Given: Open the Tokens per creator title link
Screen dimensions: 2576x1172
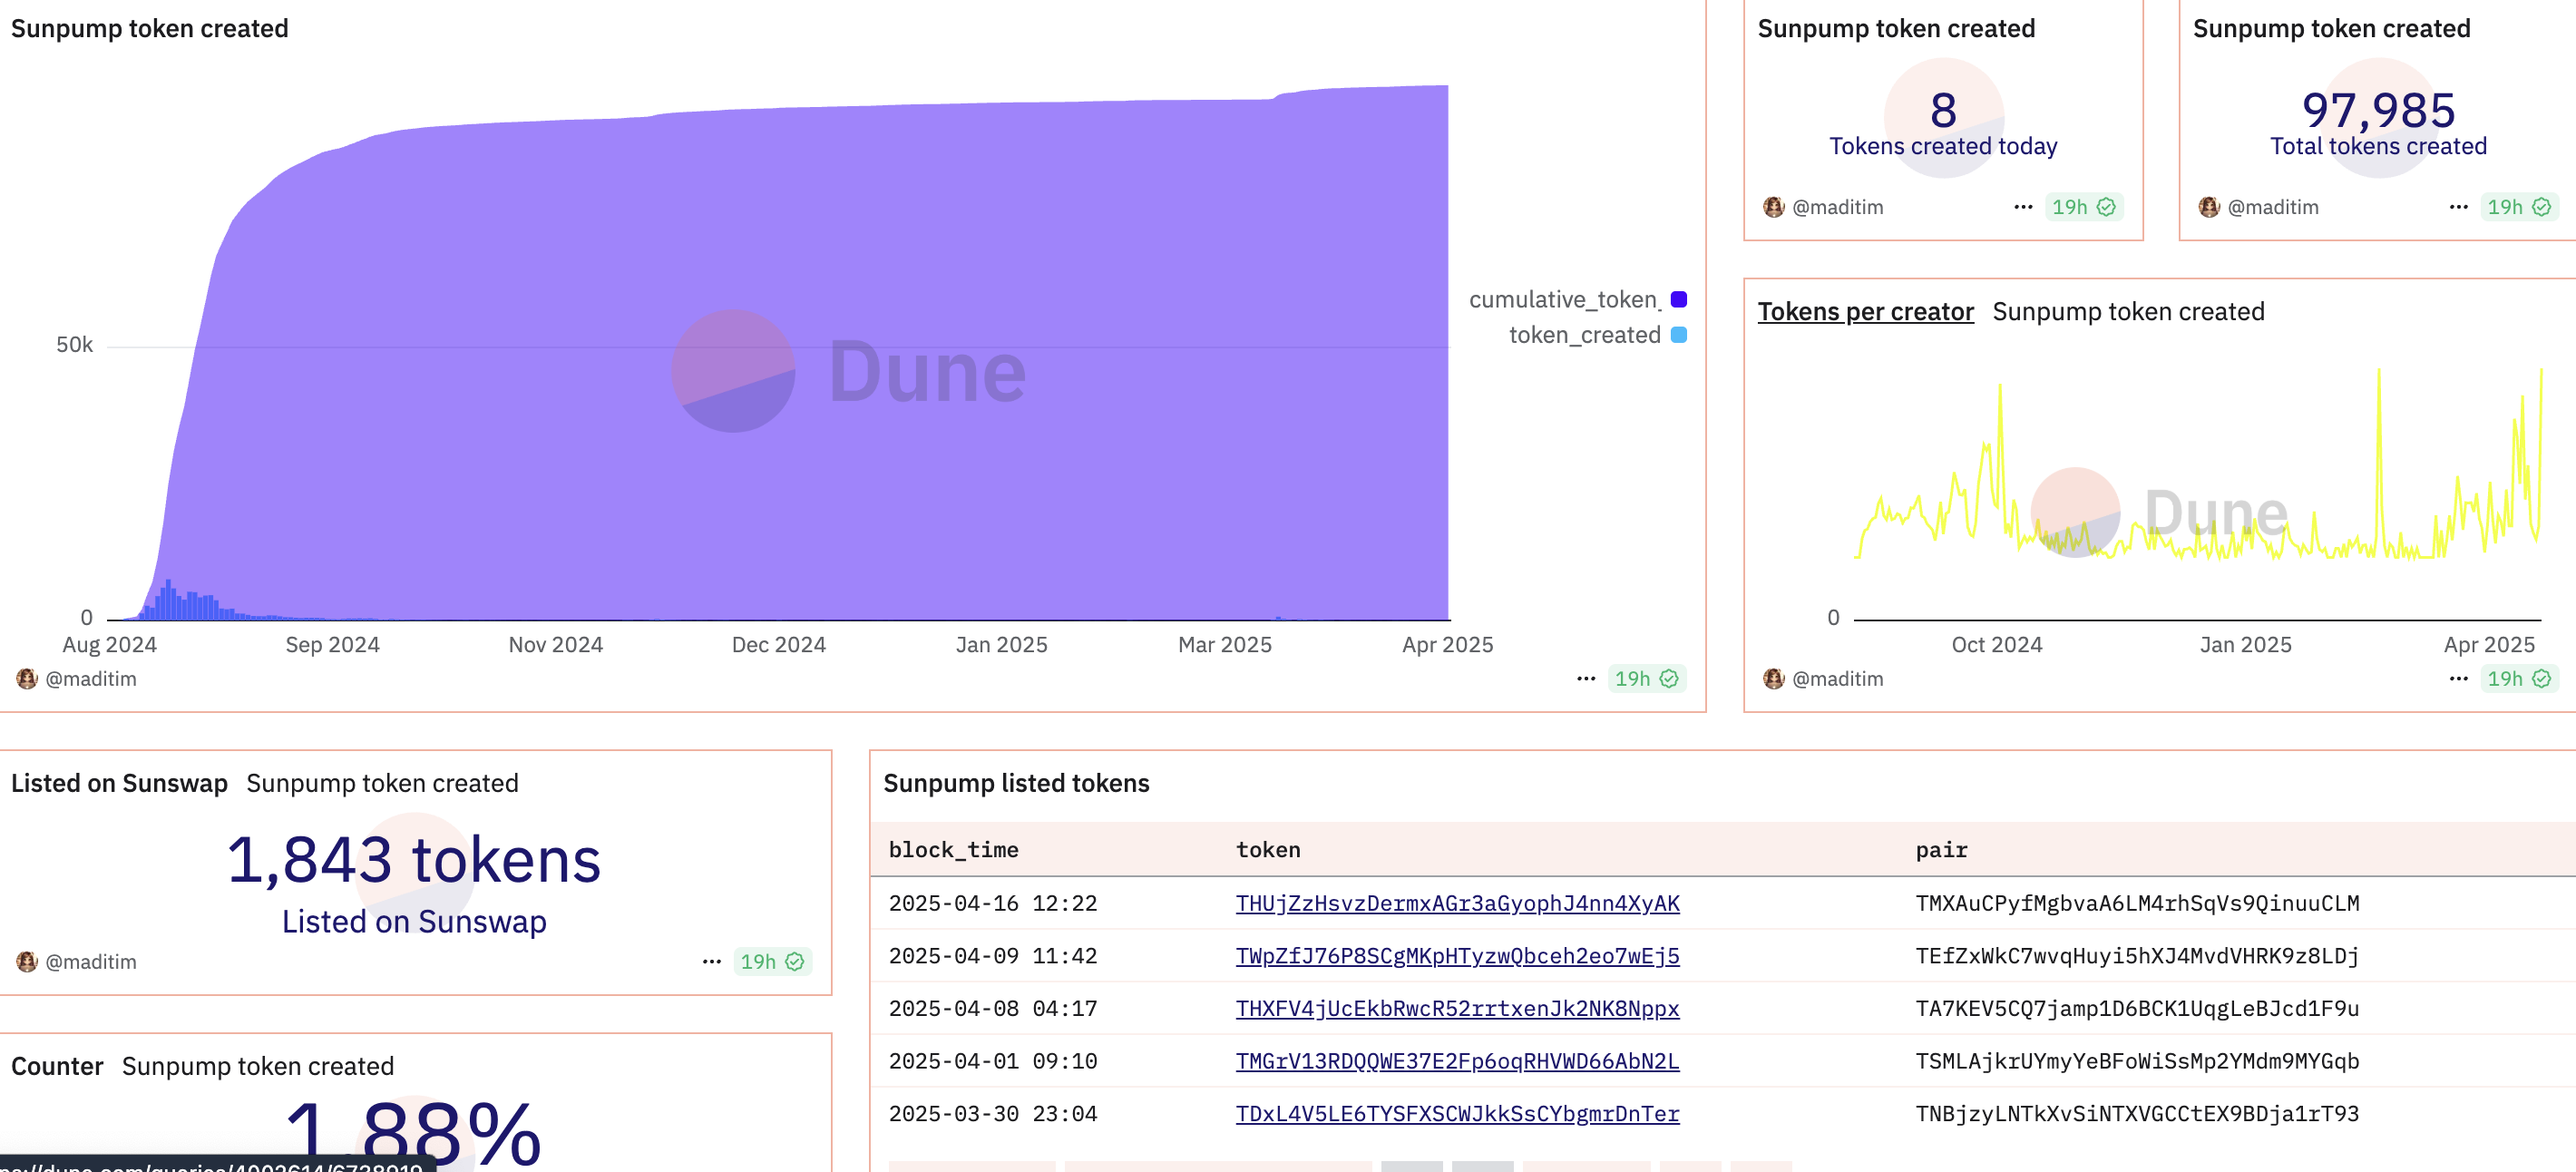Looking at the screenshot, I should 1865,312.
